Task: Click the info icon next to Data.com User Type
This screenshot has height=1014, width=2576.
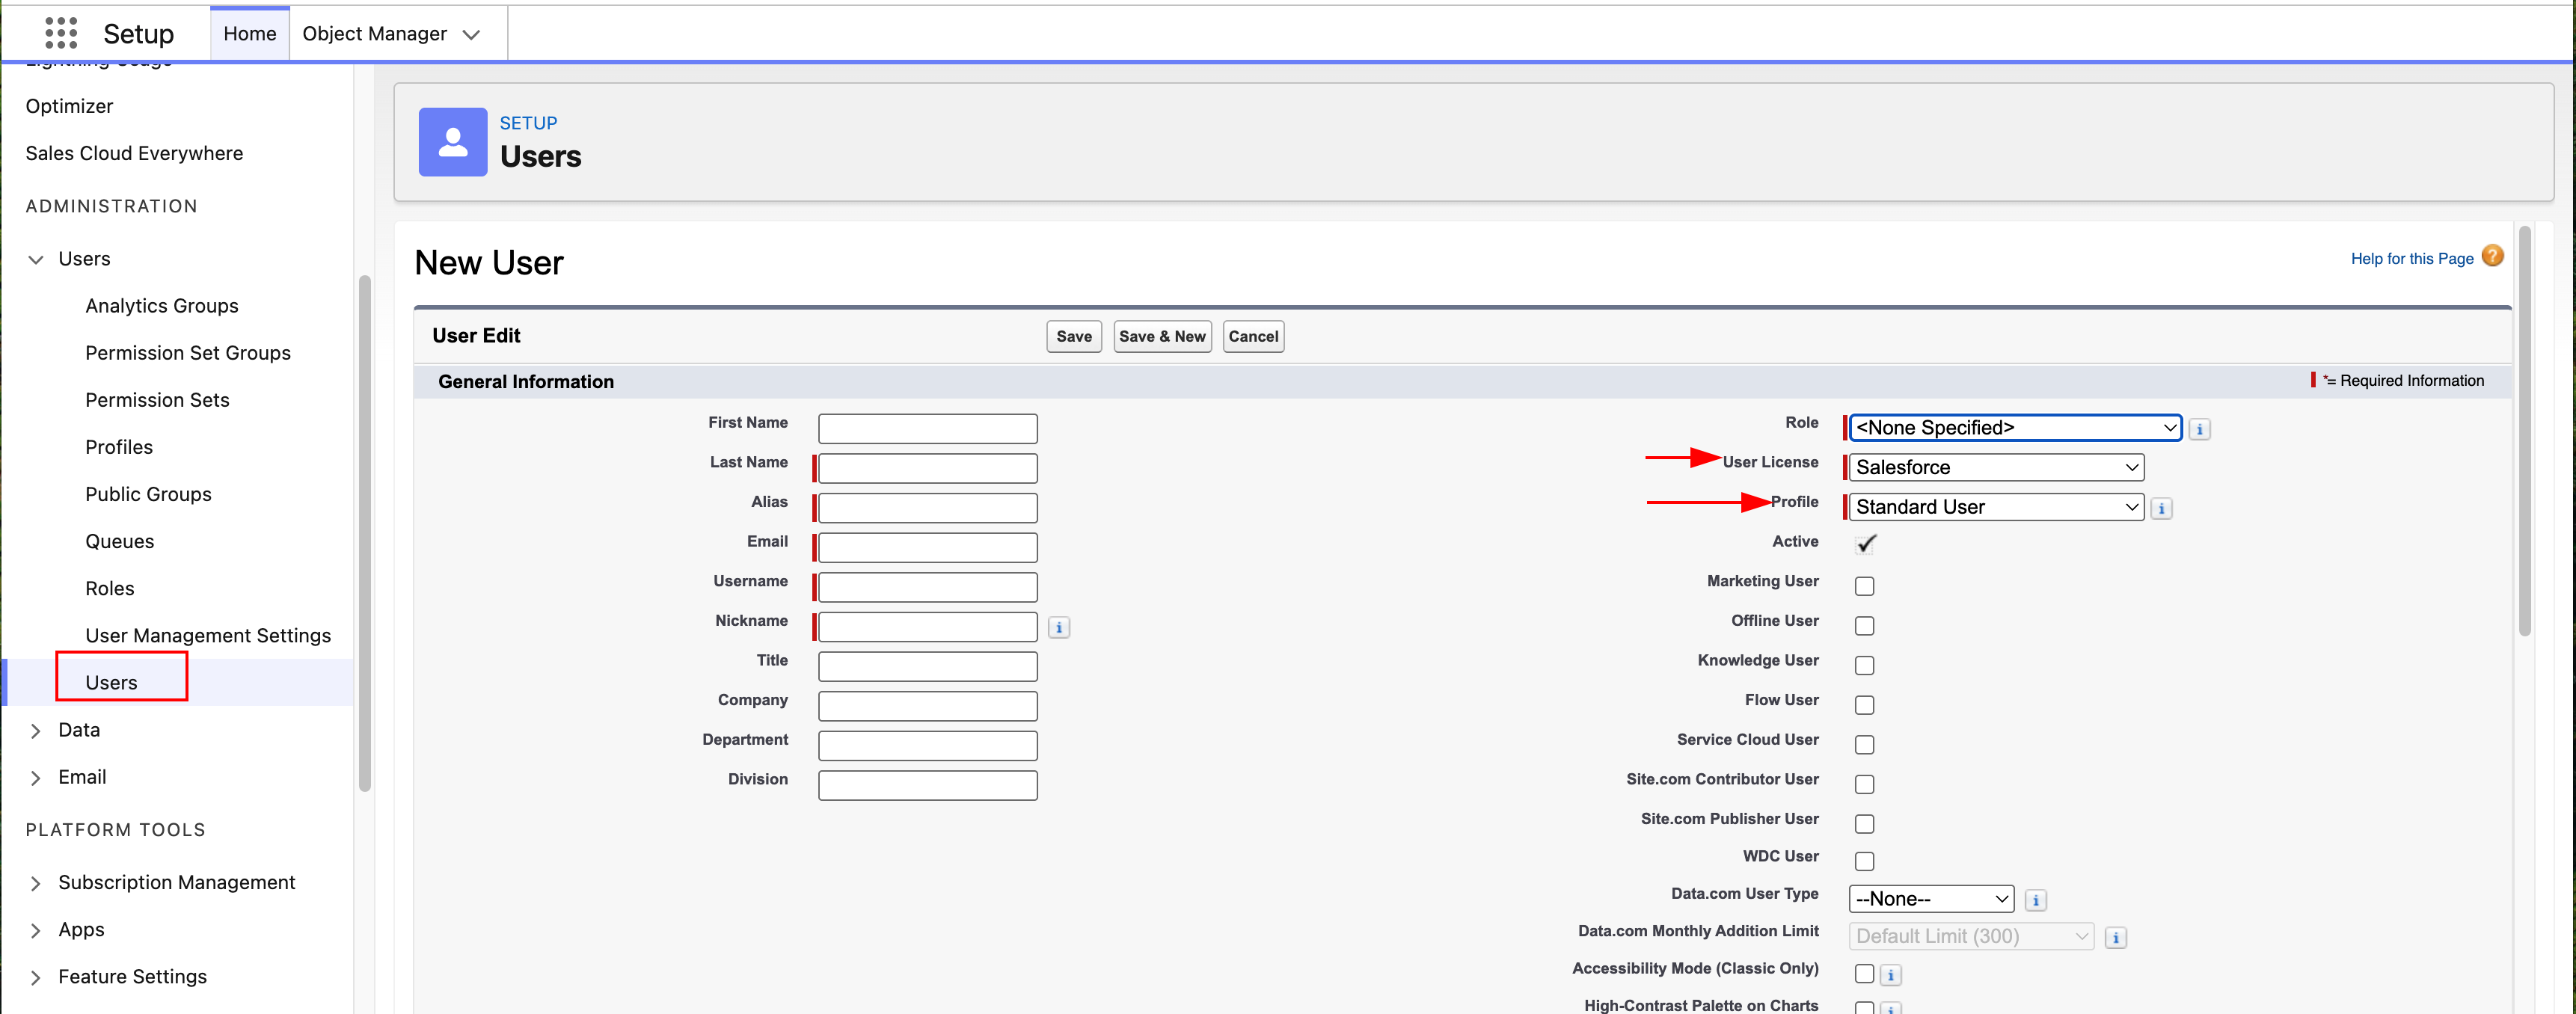Action: click(2036, 899)
